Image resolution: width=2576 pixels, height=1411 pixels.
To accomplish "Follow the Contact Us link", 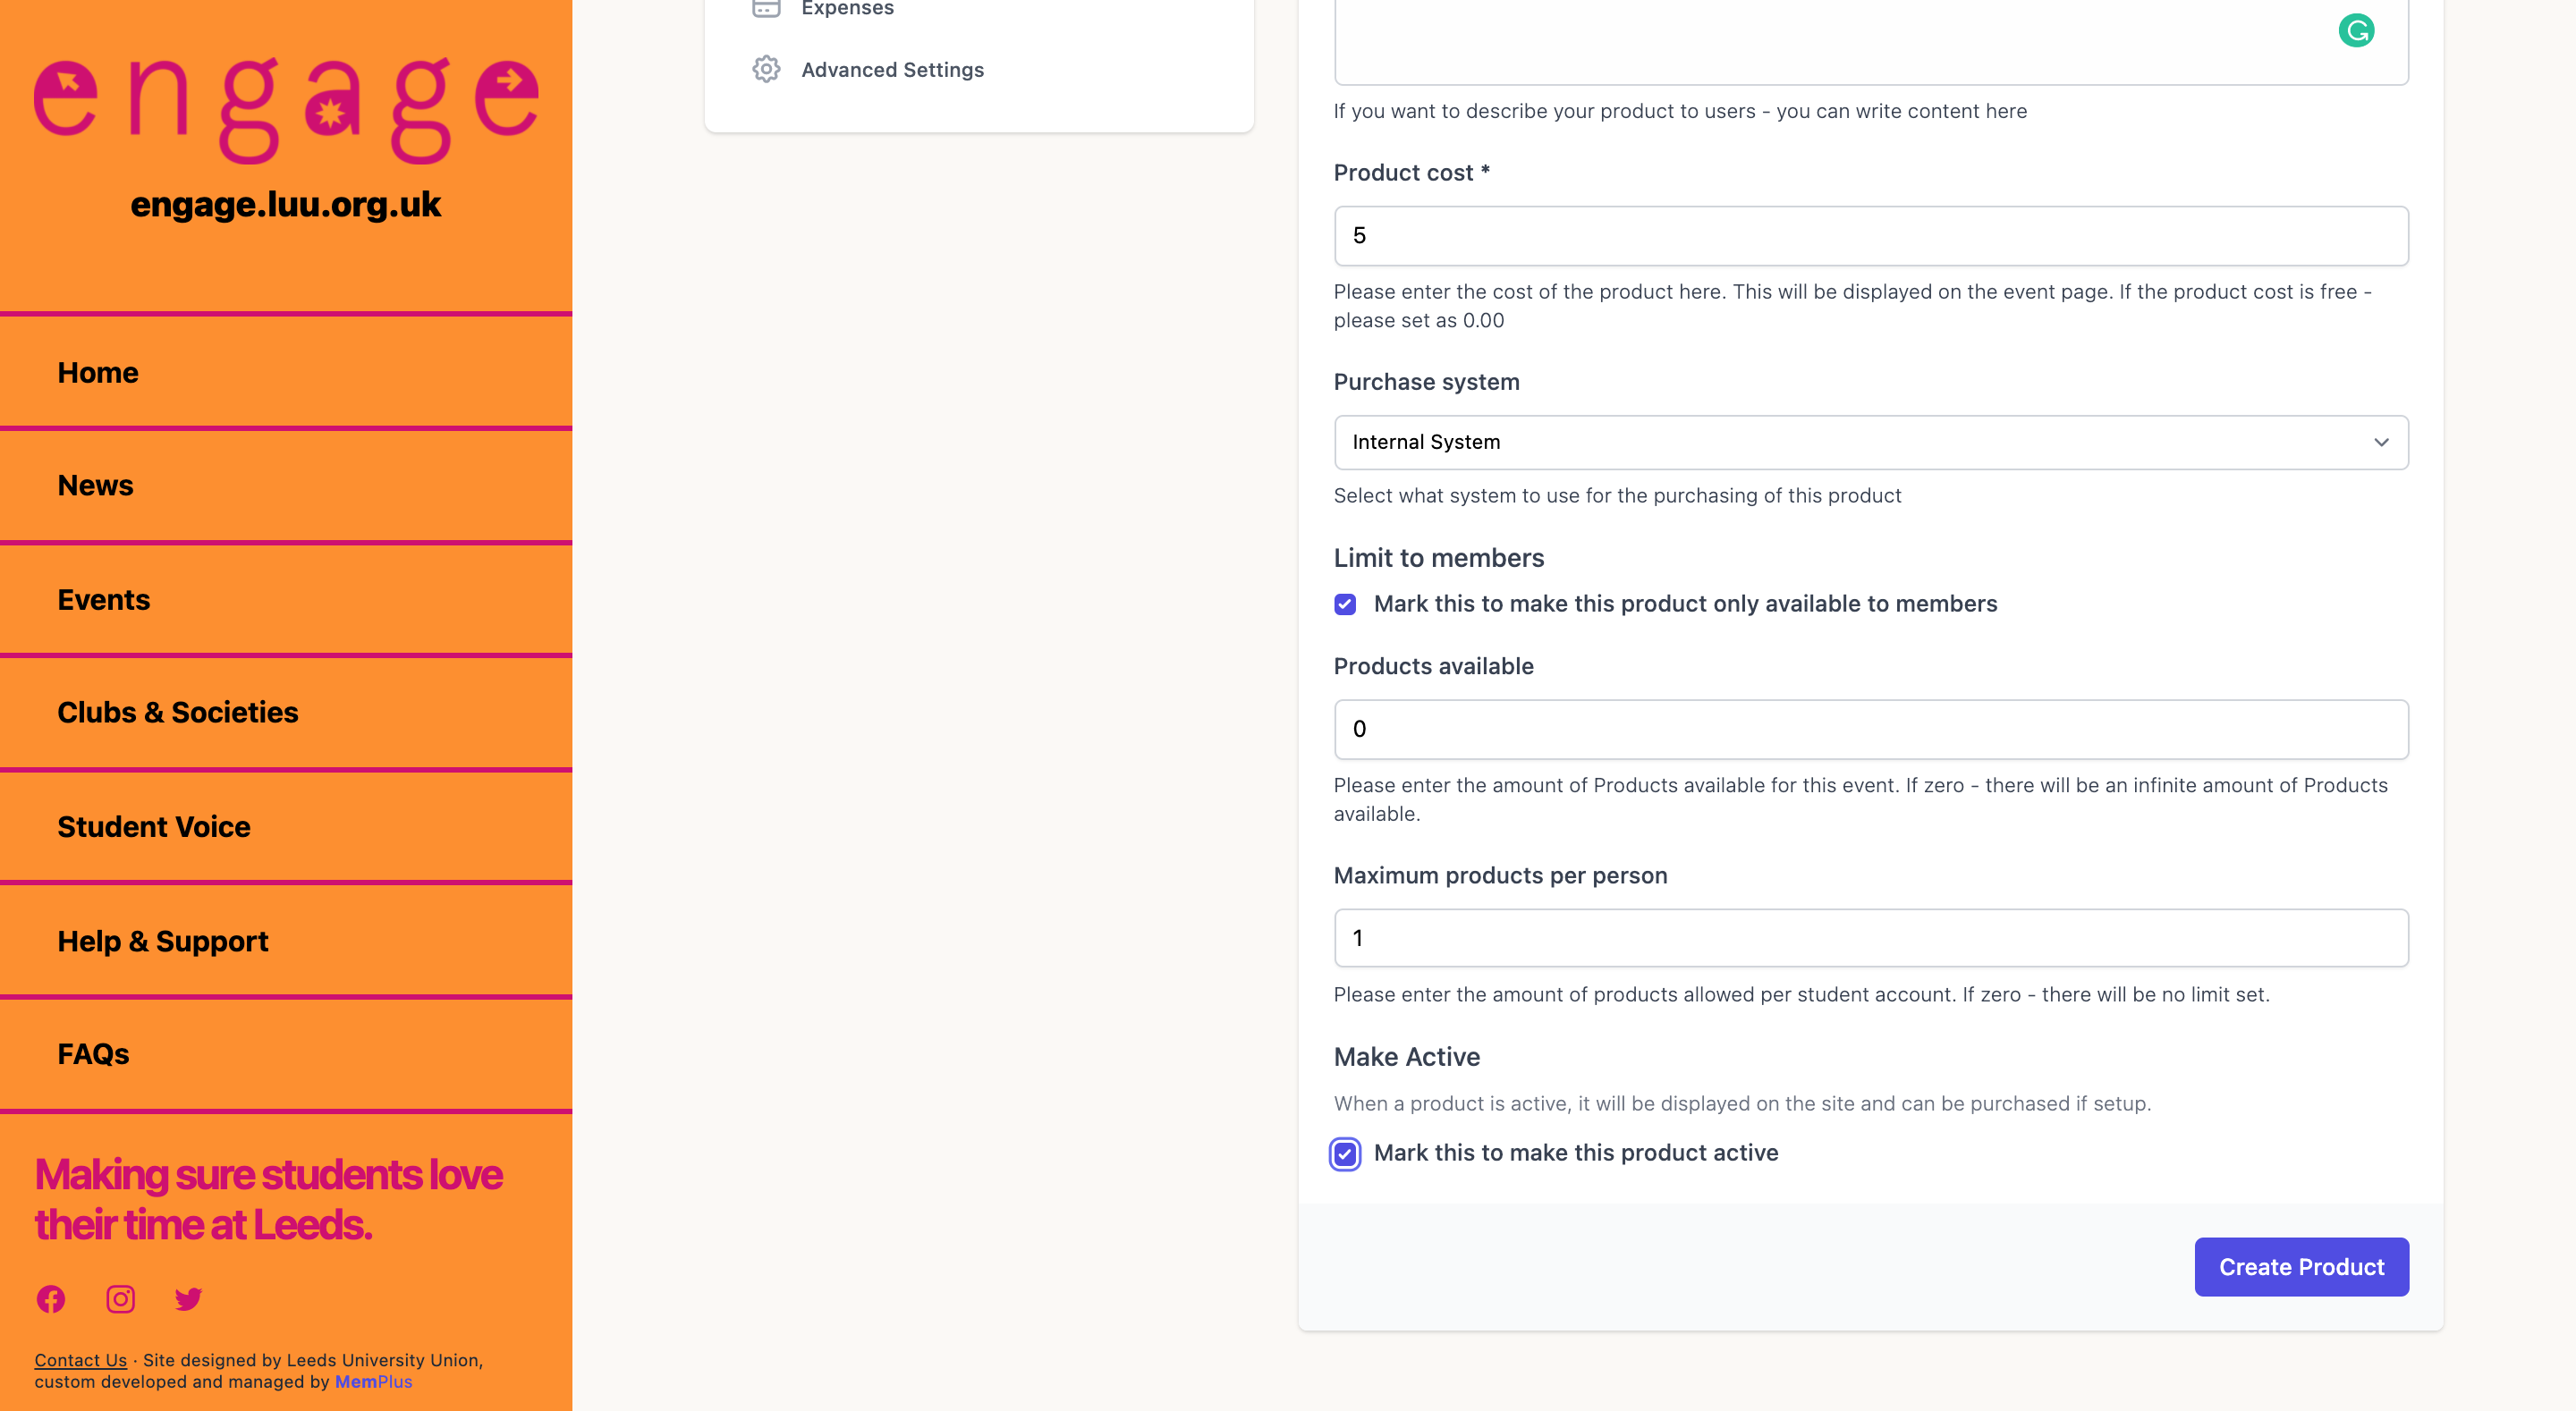I will coord(80,1360).
